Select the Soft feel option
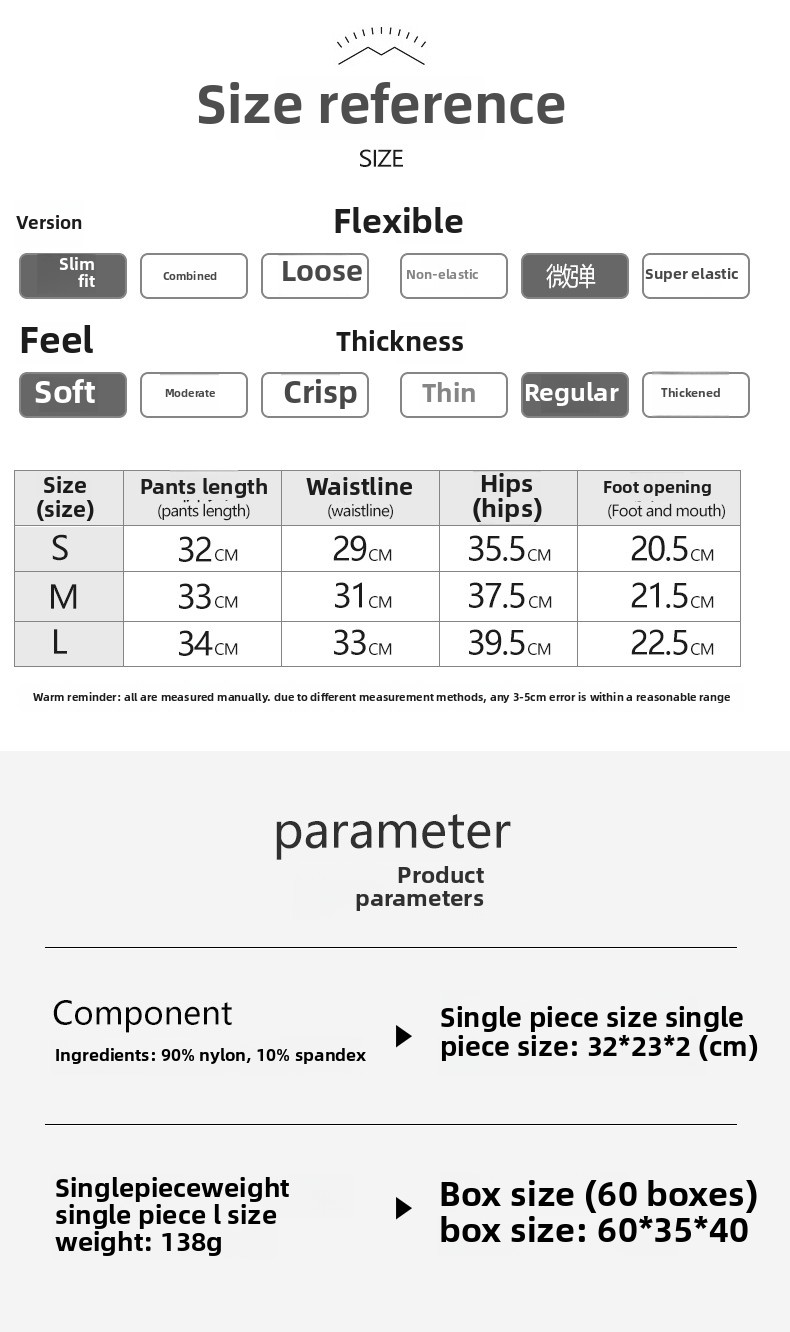 click(73, 395)
